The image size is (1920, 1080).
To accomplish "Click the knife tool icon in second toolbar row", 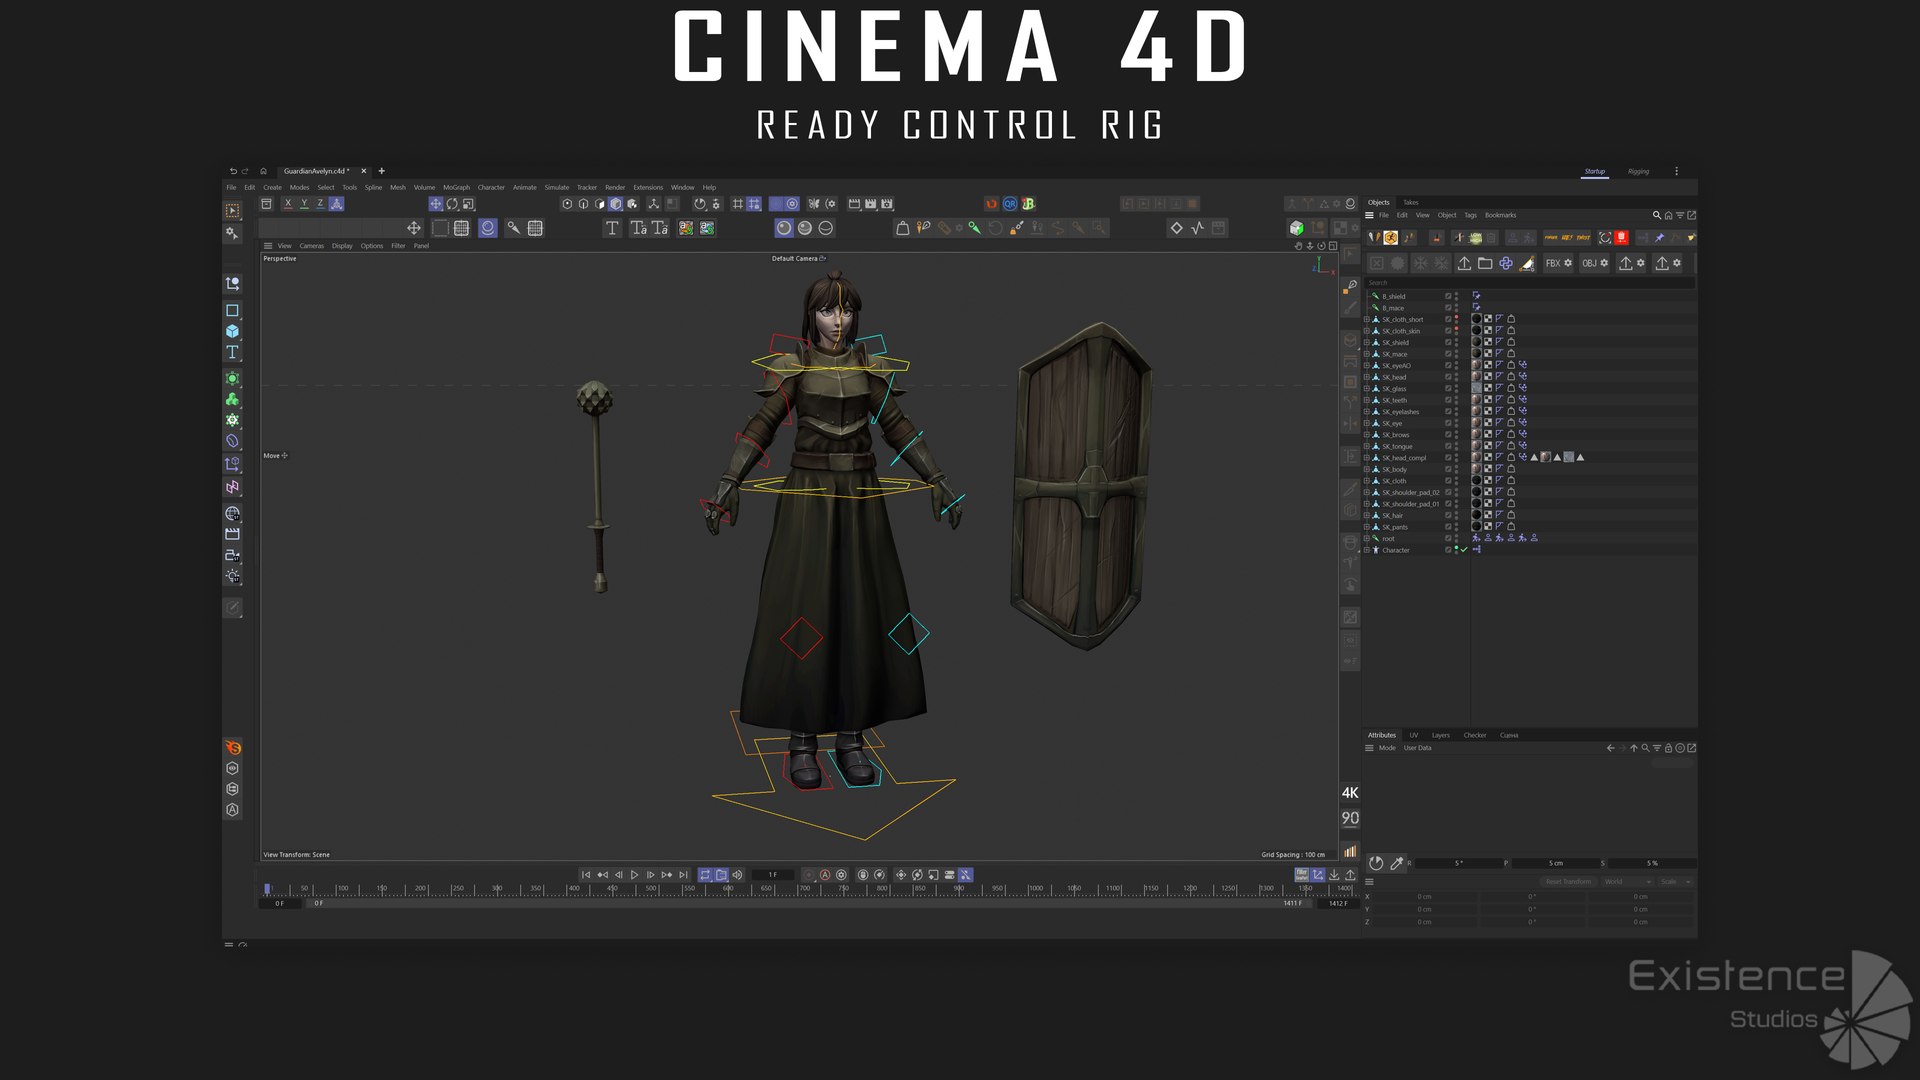I will (x=513, y=228).
